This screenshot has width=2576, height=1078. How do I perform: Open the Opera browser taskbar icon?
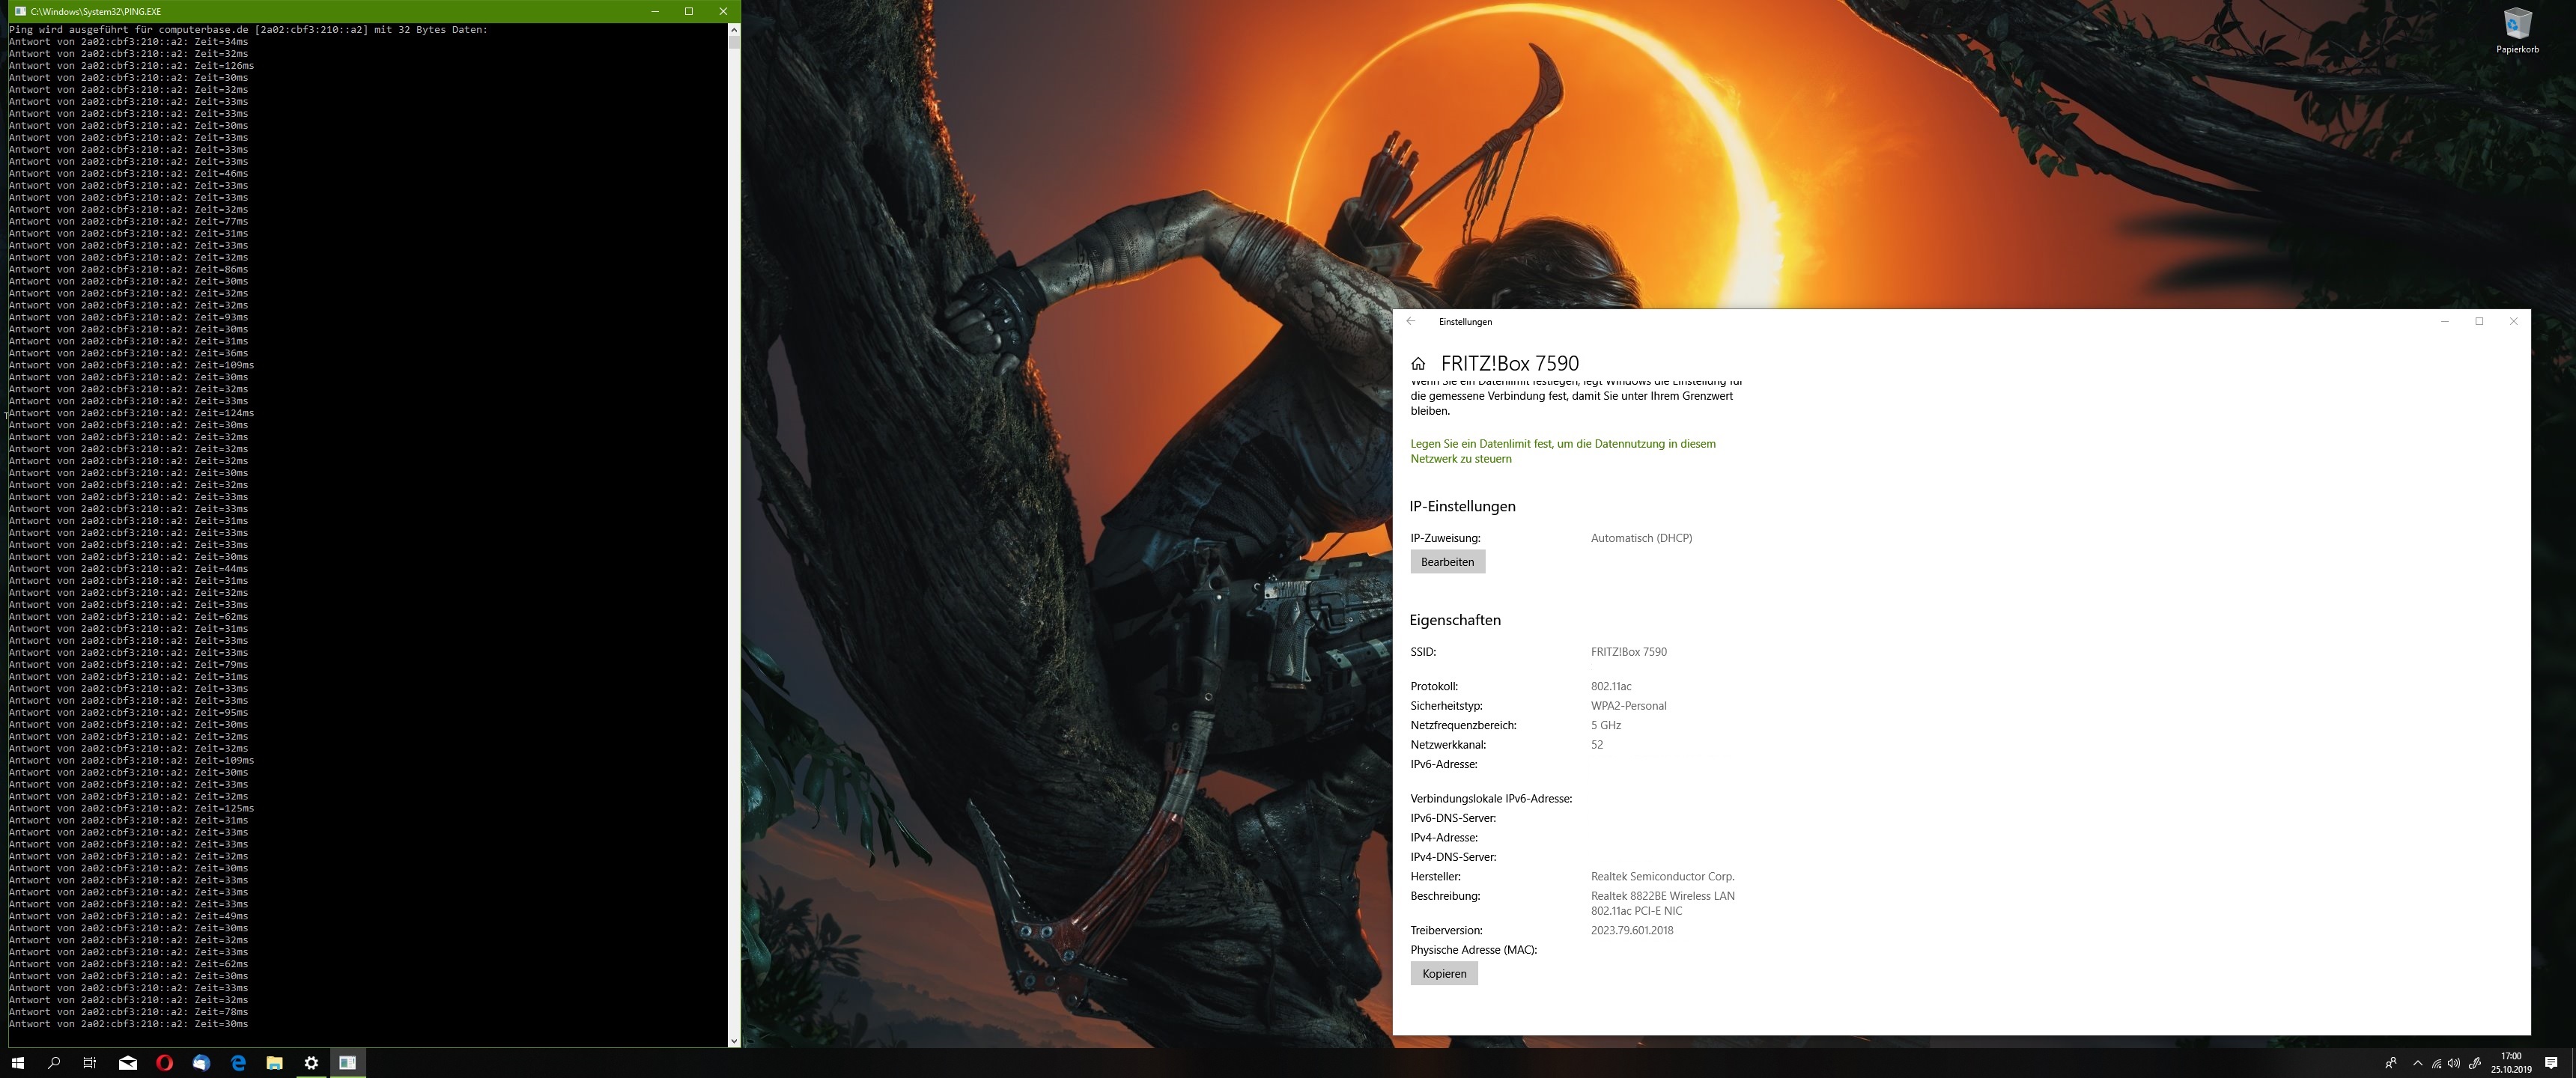[165, 1063]
